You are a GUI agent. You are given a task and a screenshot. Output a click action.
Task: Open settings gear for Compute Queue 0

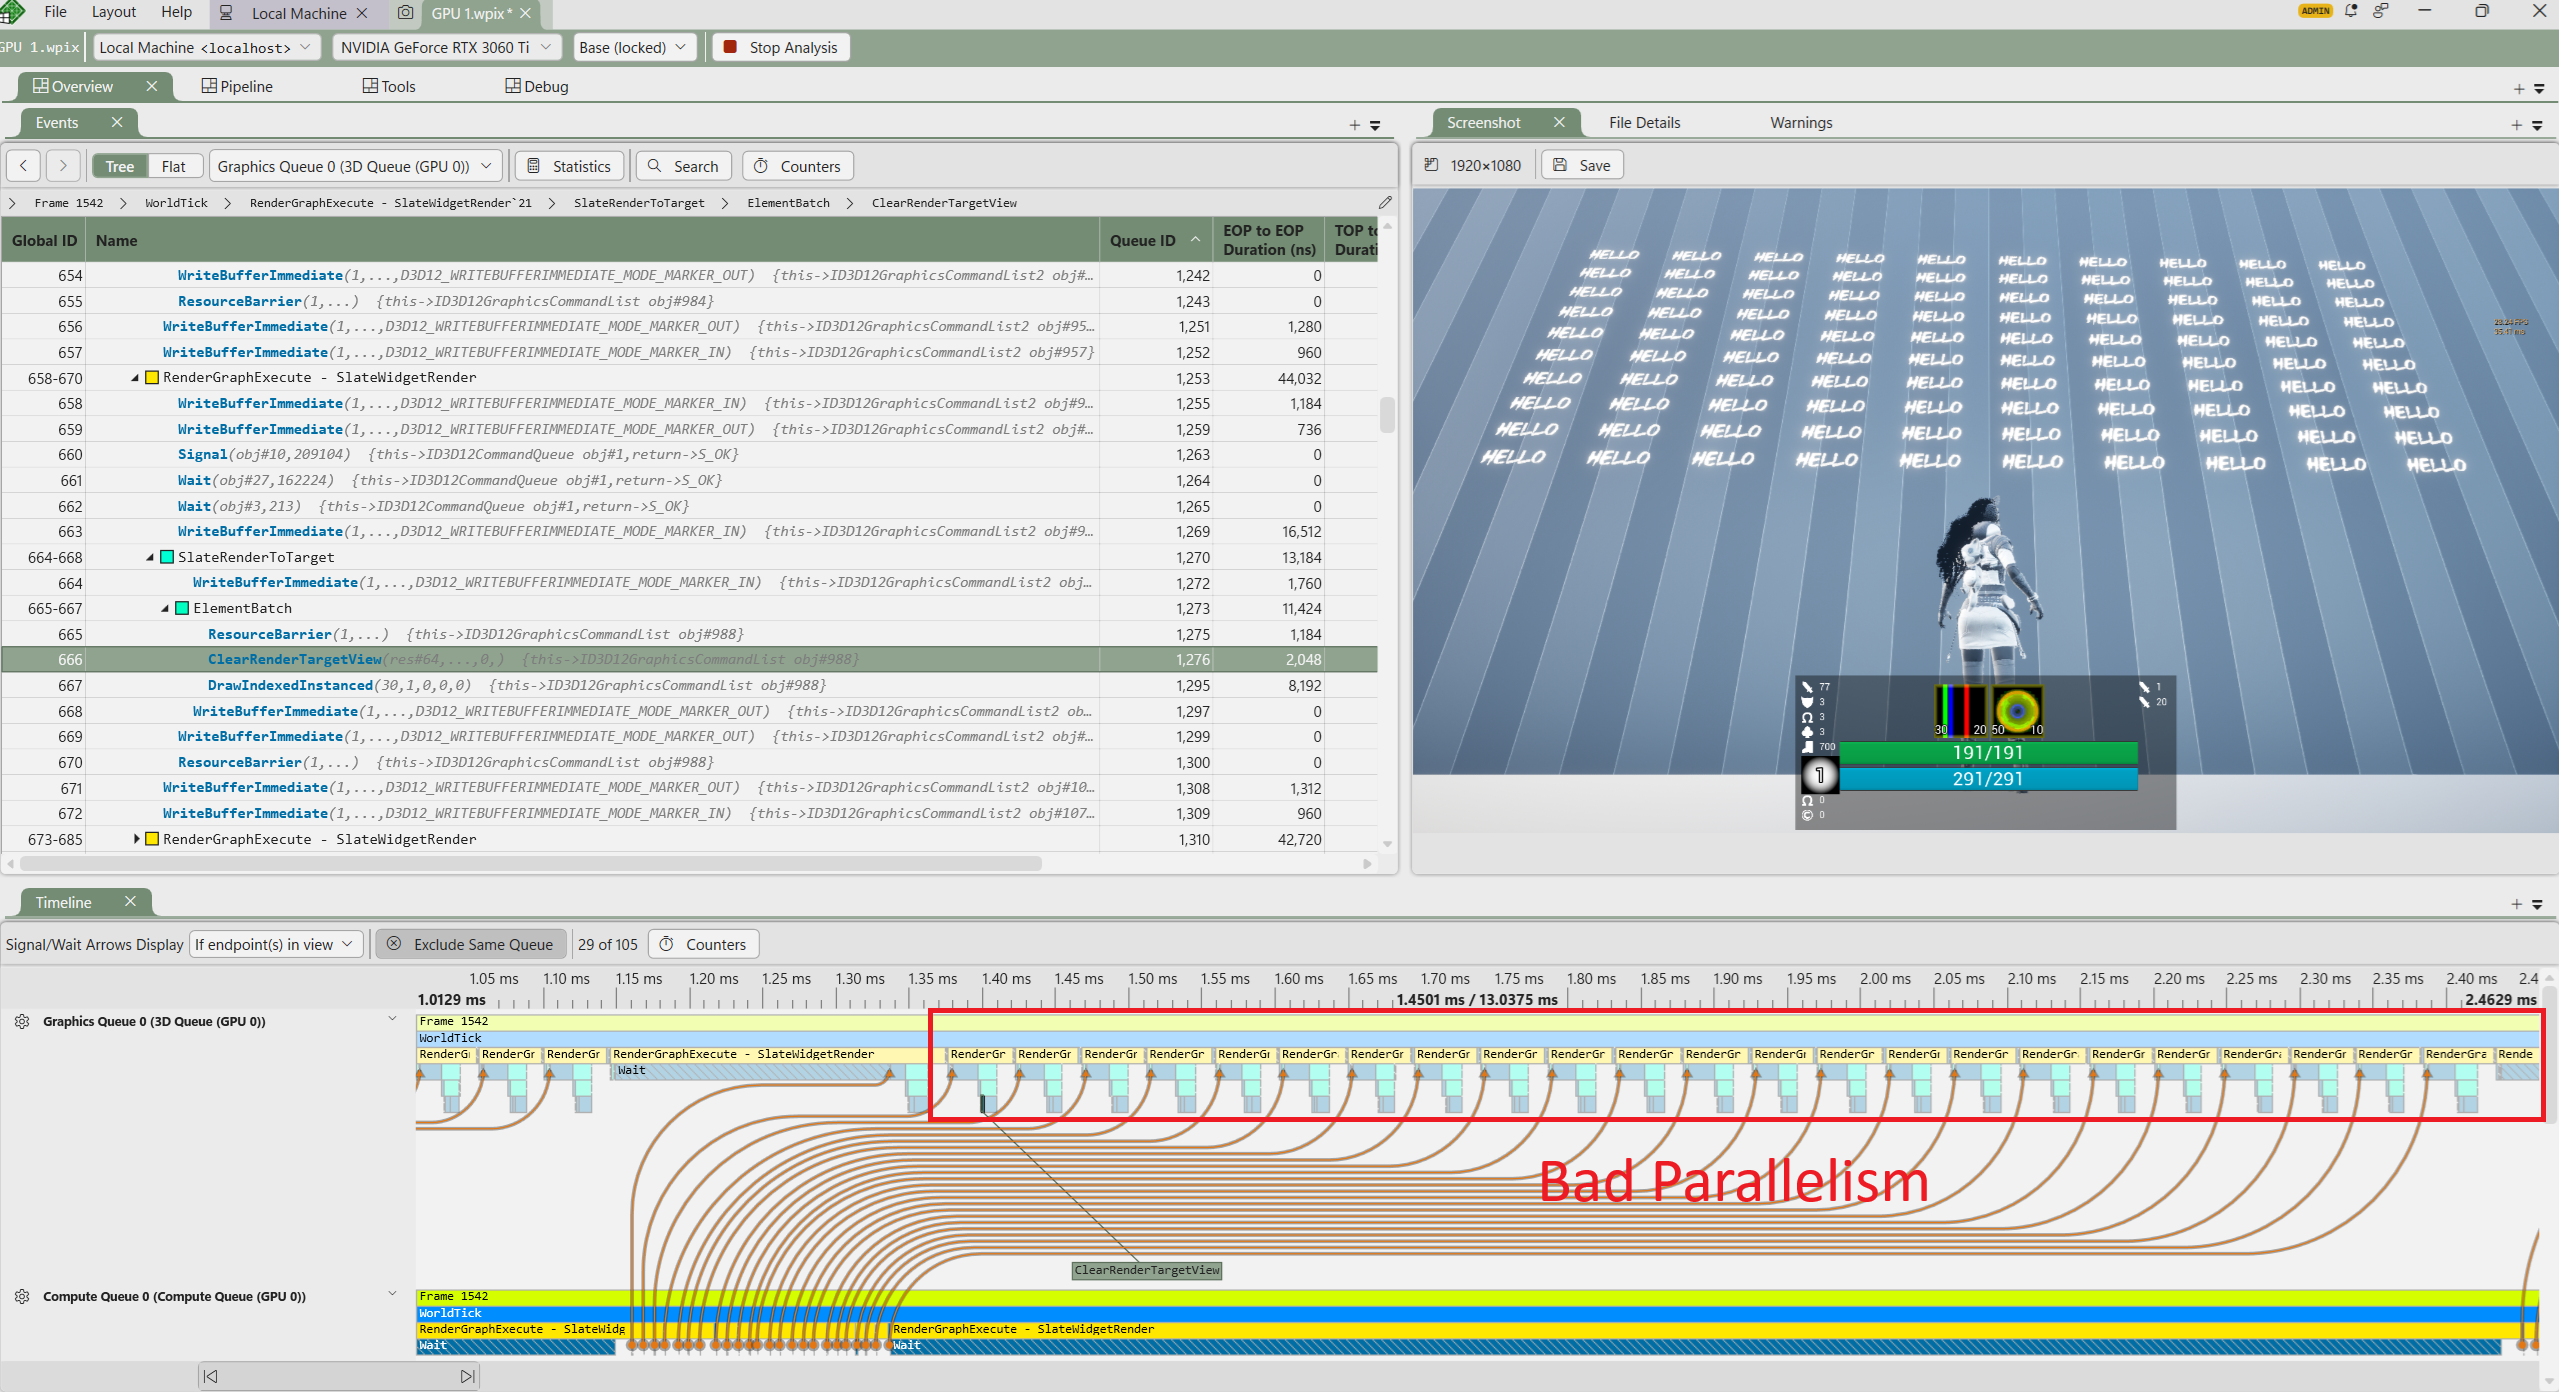click(x=22, y=1296)
